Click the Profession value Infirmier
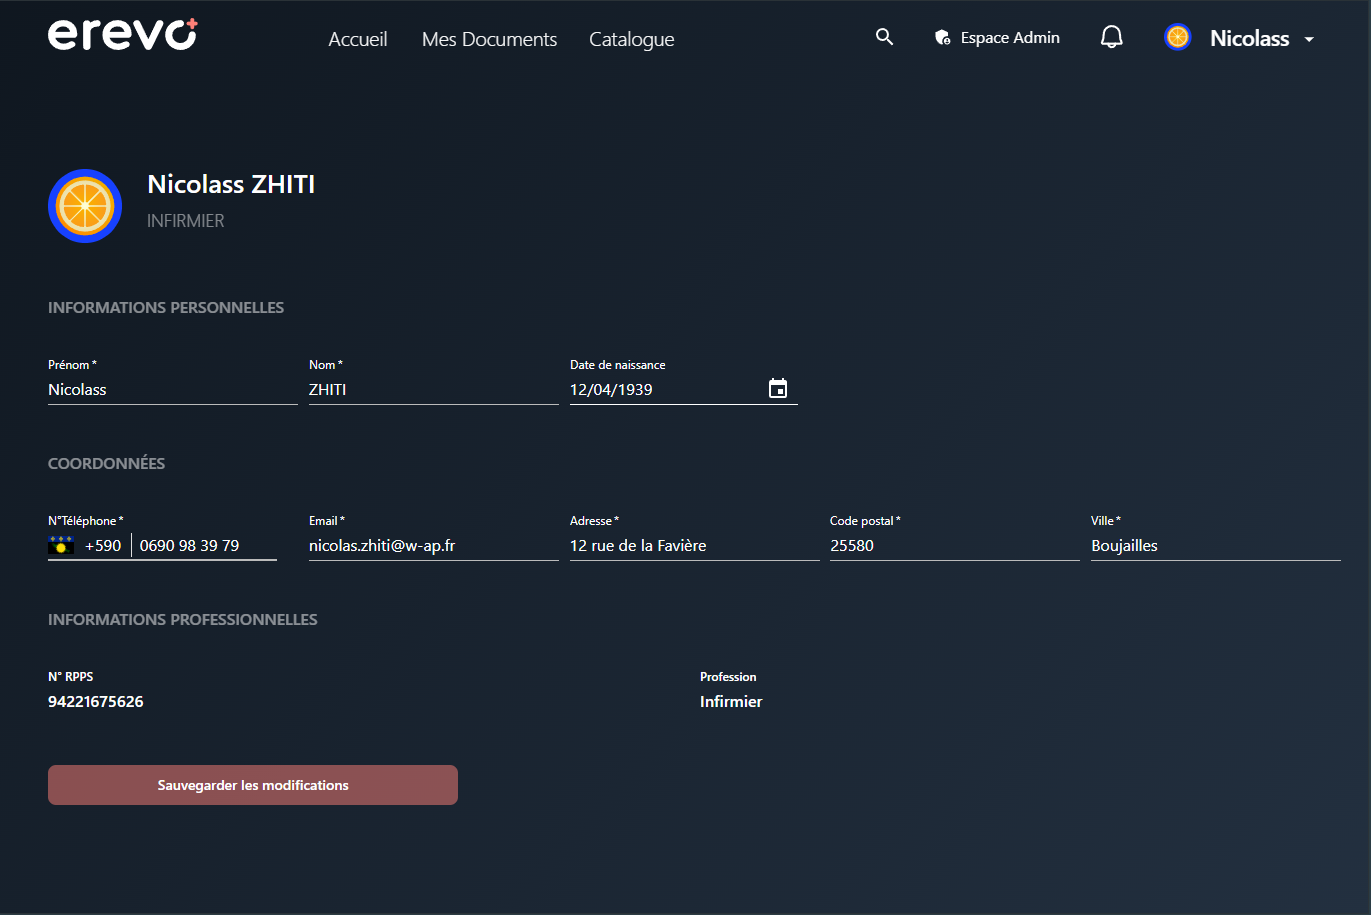The height and width of the screenshot is (915, 1371). click(731, 702)
